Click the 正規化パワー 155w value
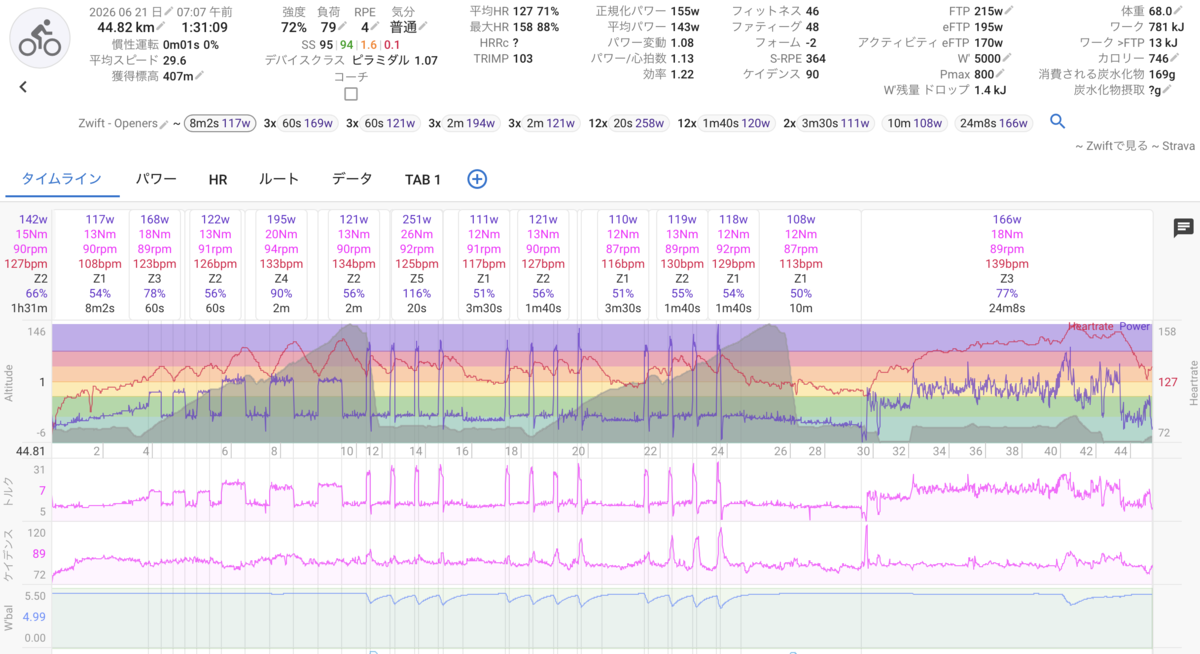The image size is (1200, 654). tap(685, 11)
